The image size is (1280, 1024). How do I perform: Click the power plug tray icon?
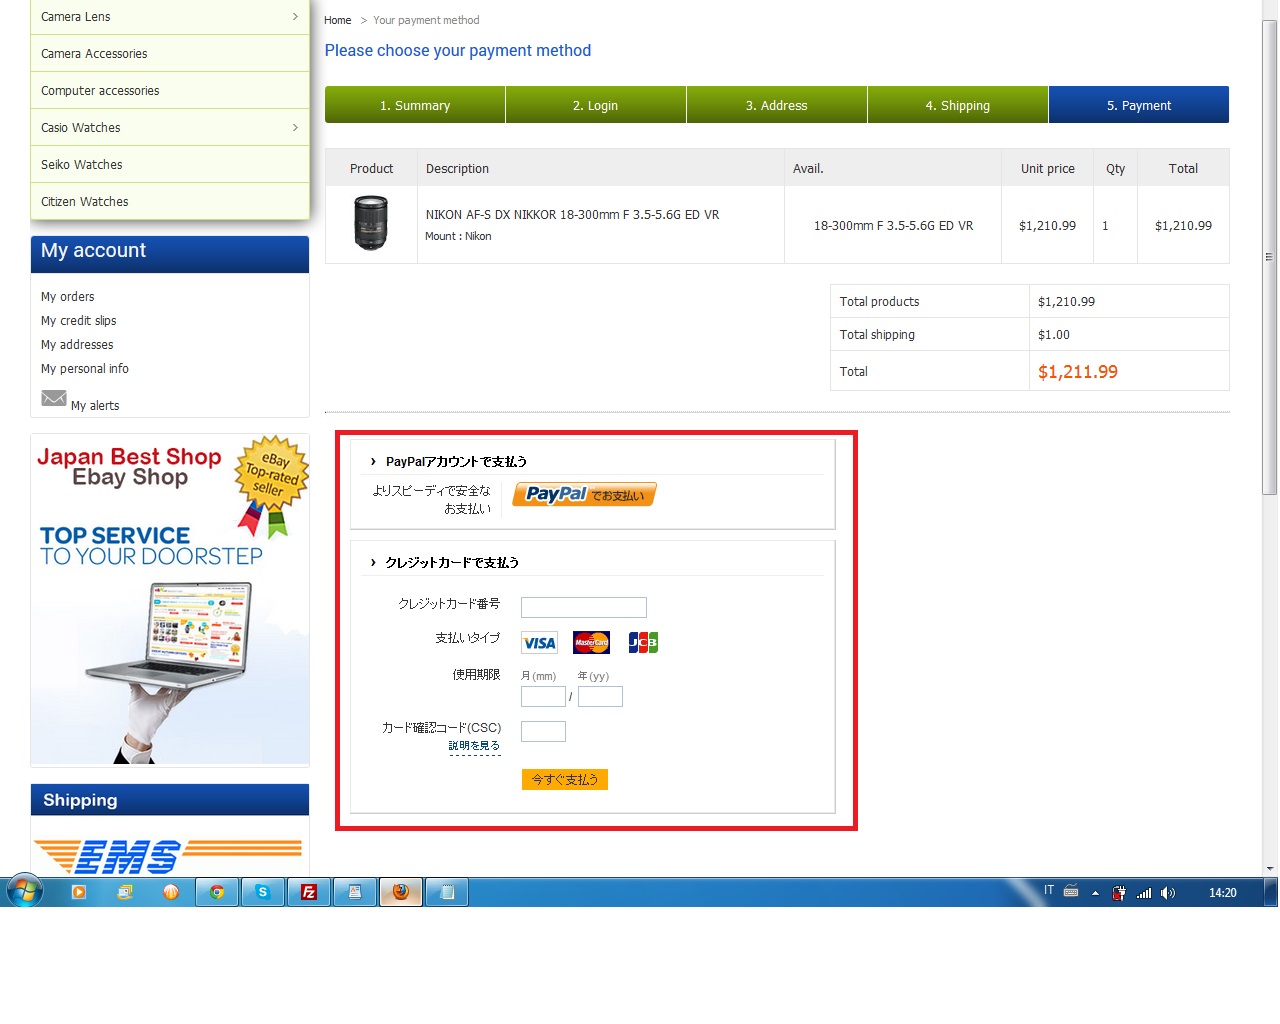point(1119,893)
